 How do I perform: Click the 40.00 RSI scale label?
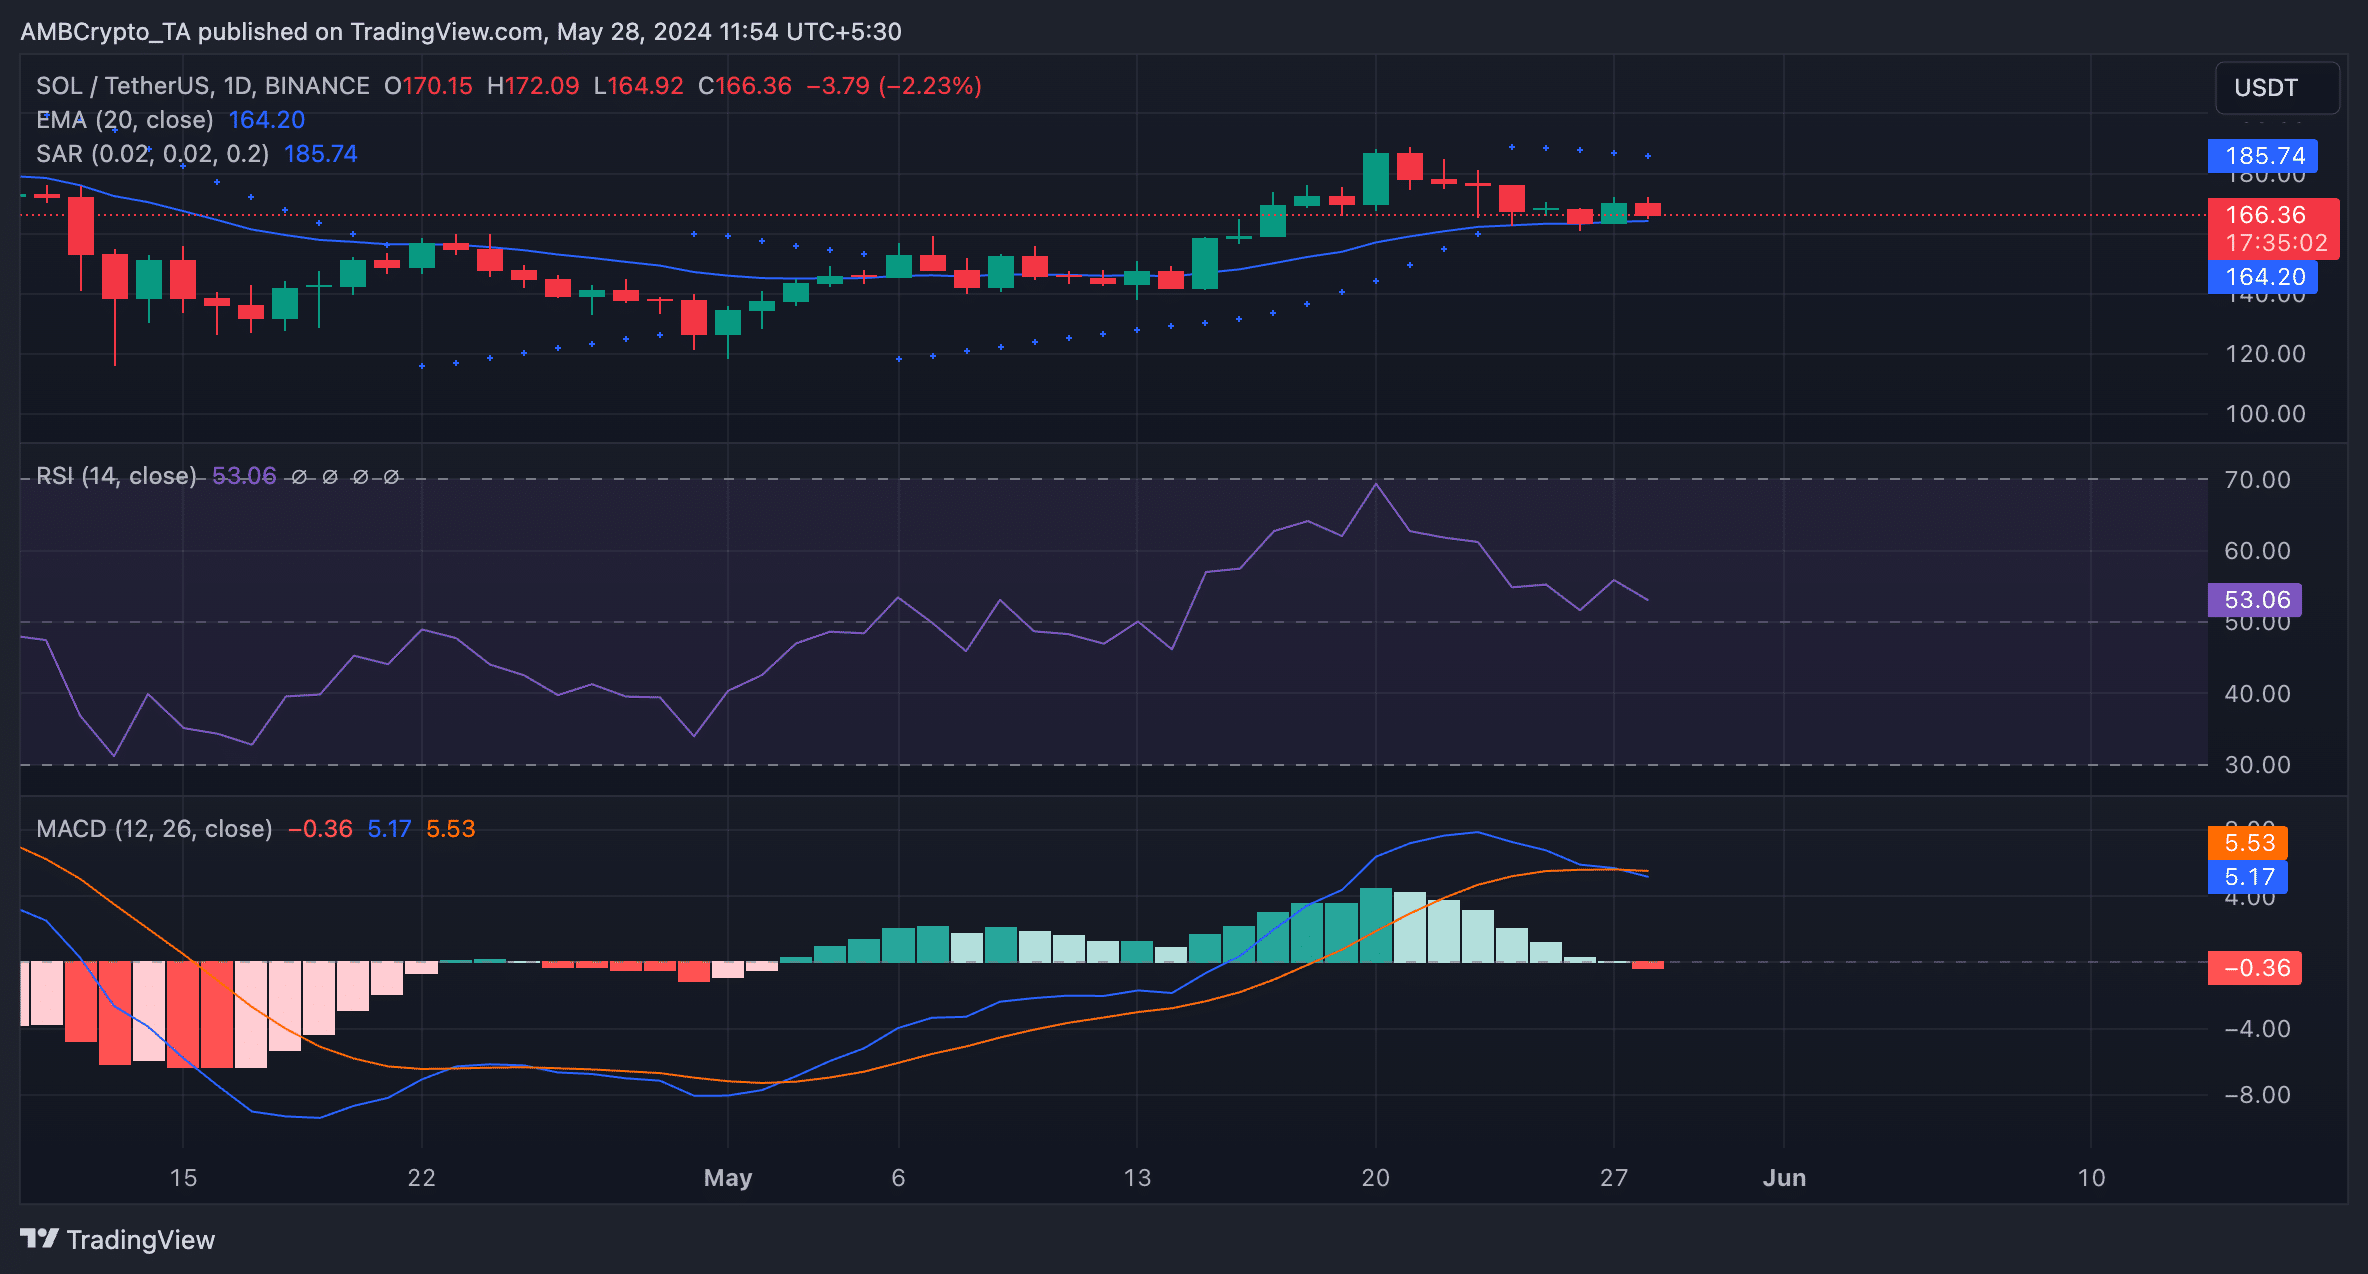click(2257, 694)
